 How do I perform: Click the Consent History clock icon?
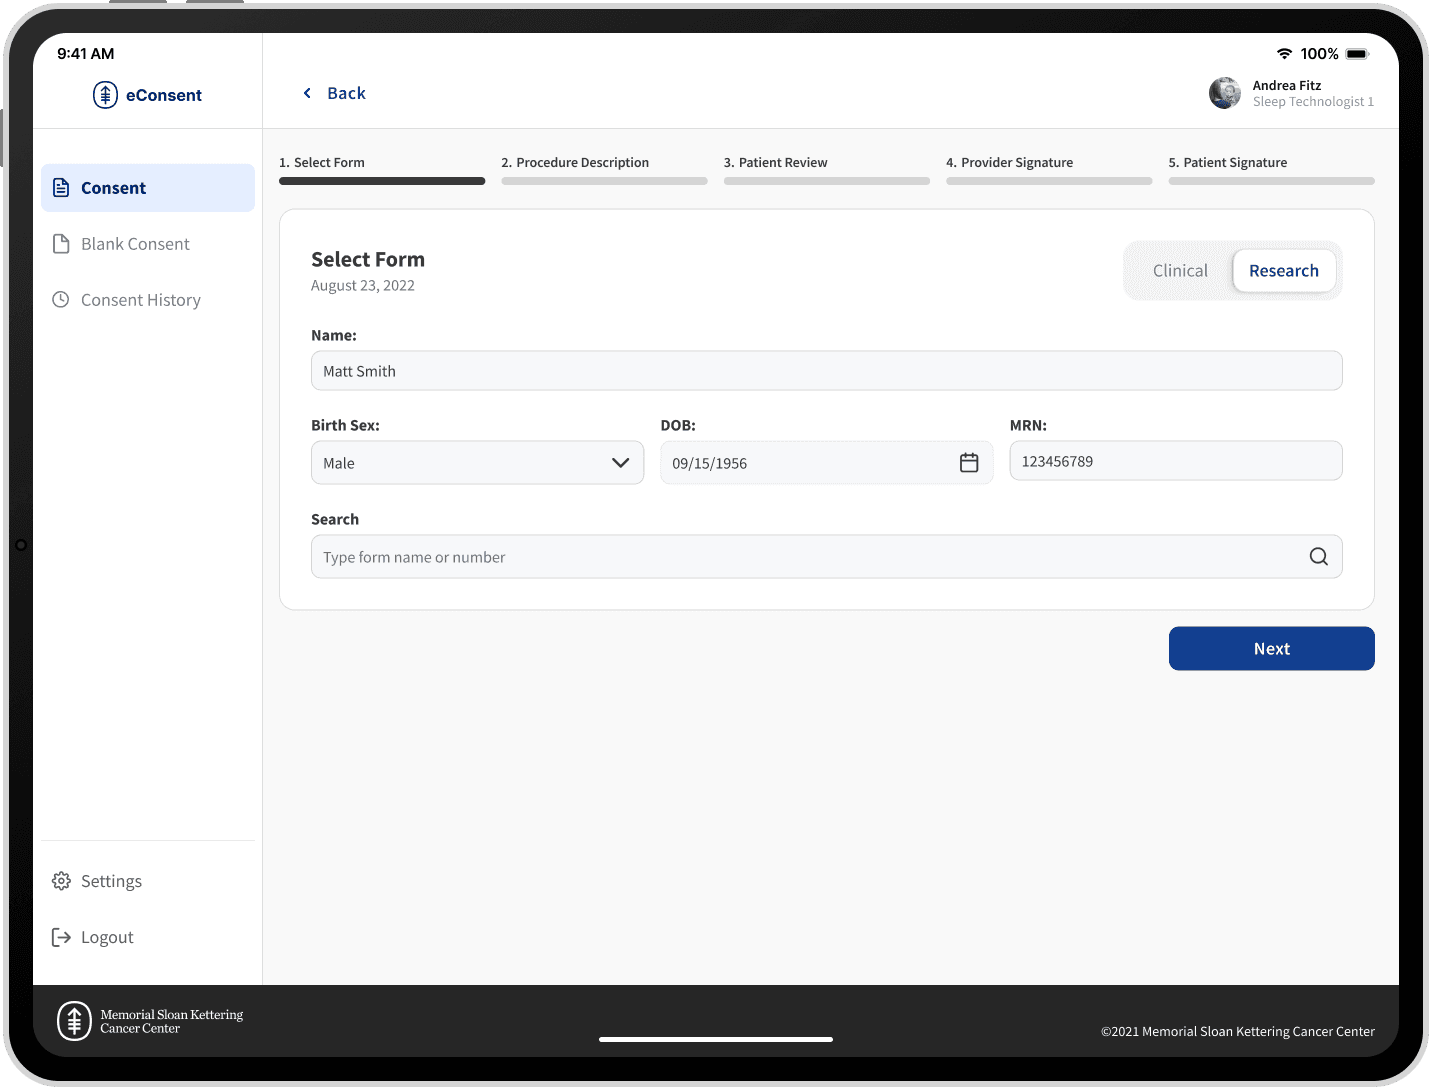(61, 300)
